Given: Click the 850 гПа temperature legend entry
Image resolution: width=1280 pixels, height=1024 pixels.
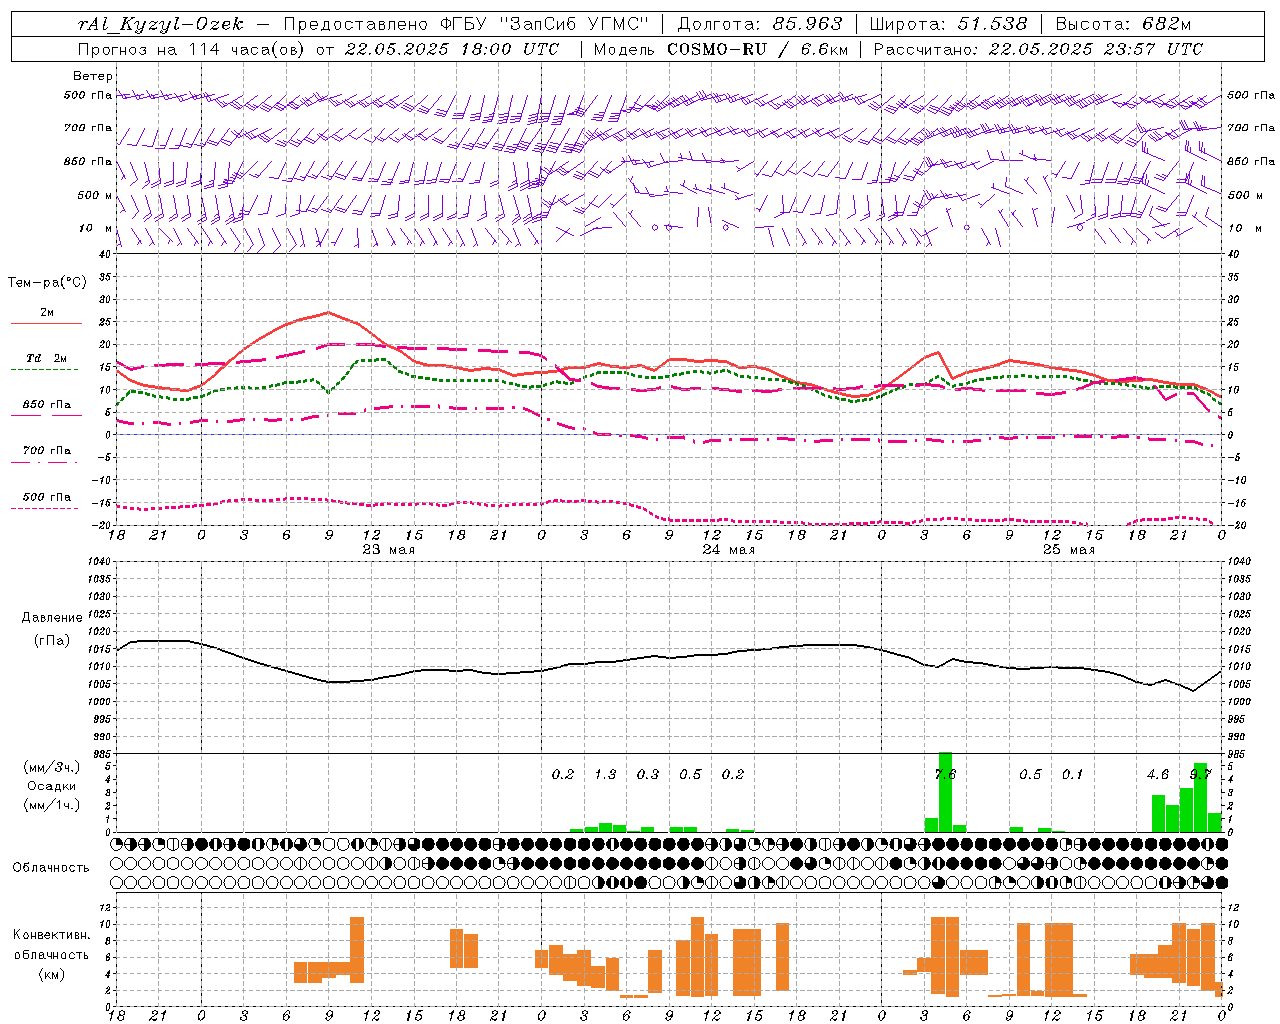Looking at the screenshot, I should point(47,405).
